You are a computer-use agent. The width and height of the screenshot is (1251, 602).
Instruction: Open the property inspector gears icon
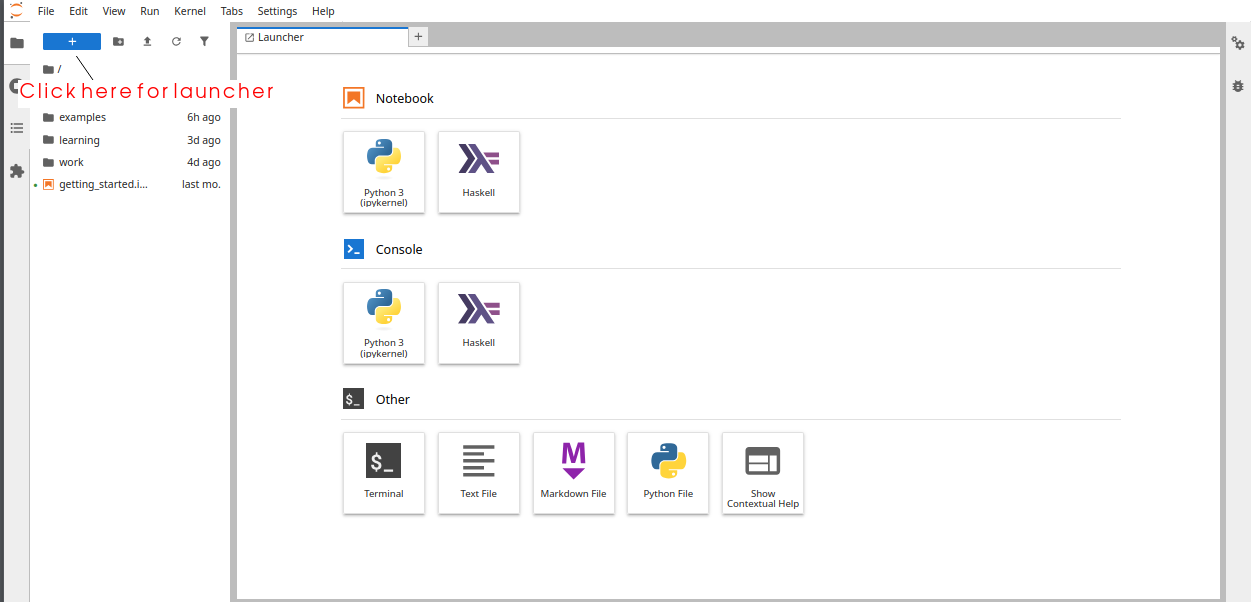[1238, 43]
